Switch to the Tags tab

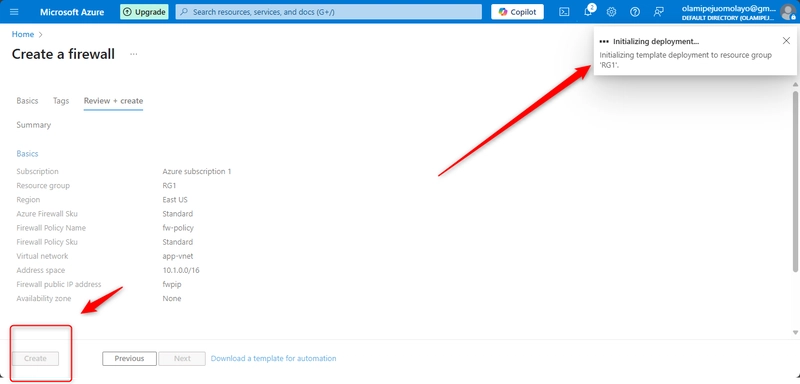61,101
